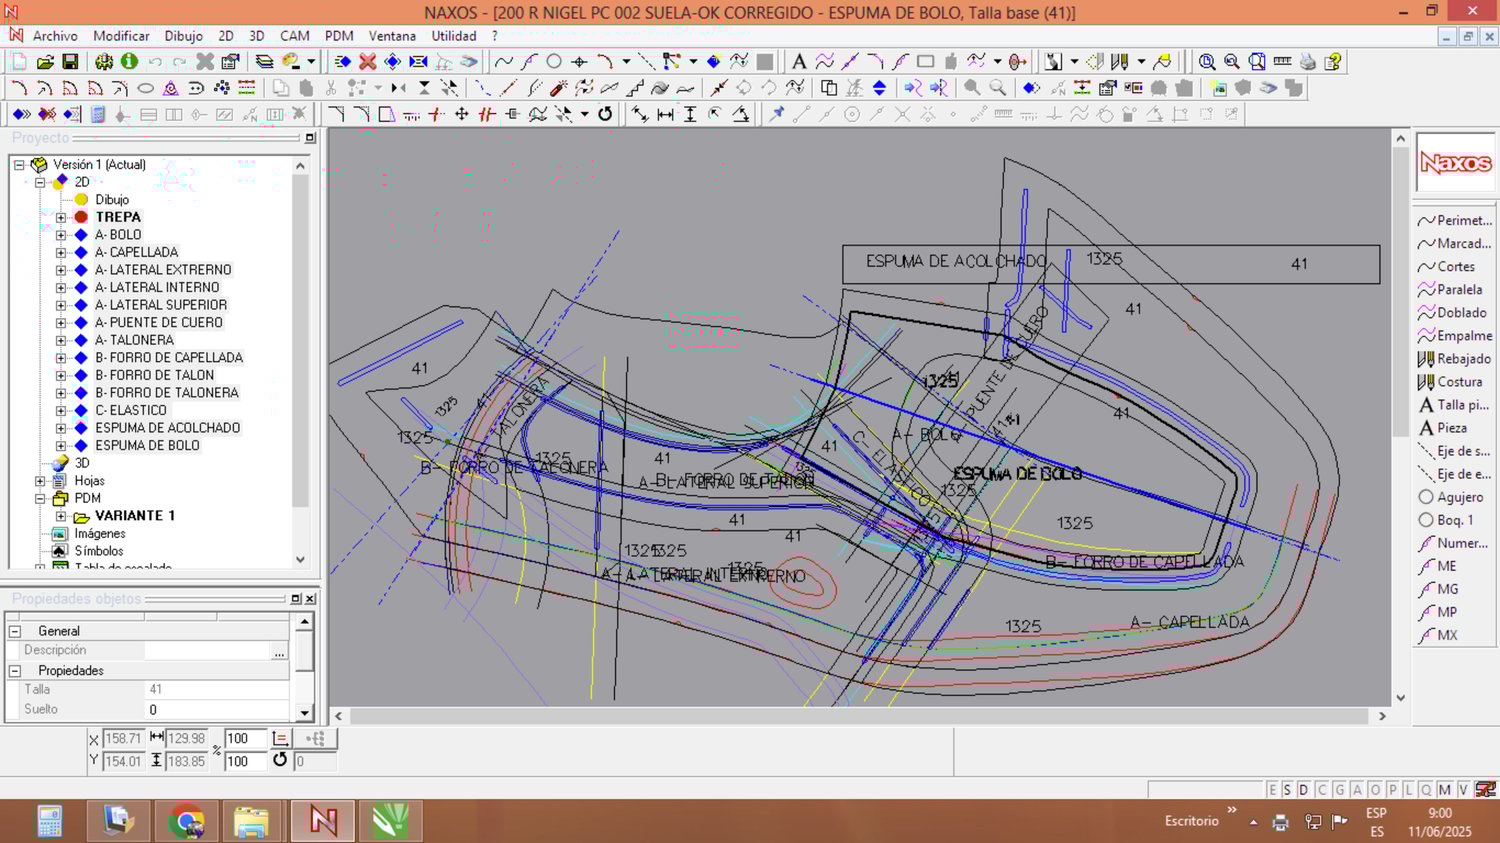Select the rectangle drawing tool
The image size is (1500, 843).
click(926, 62)
